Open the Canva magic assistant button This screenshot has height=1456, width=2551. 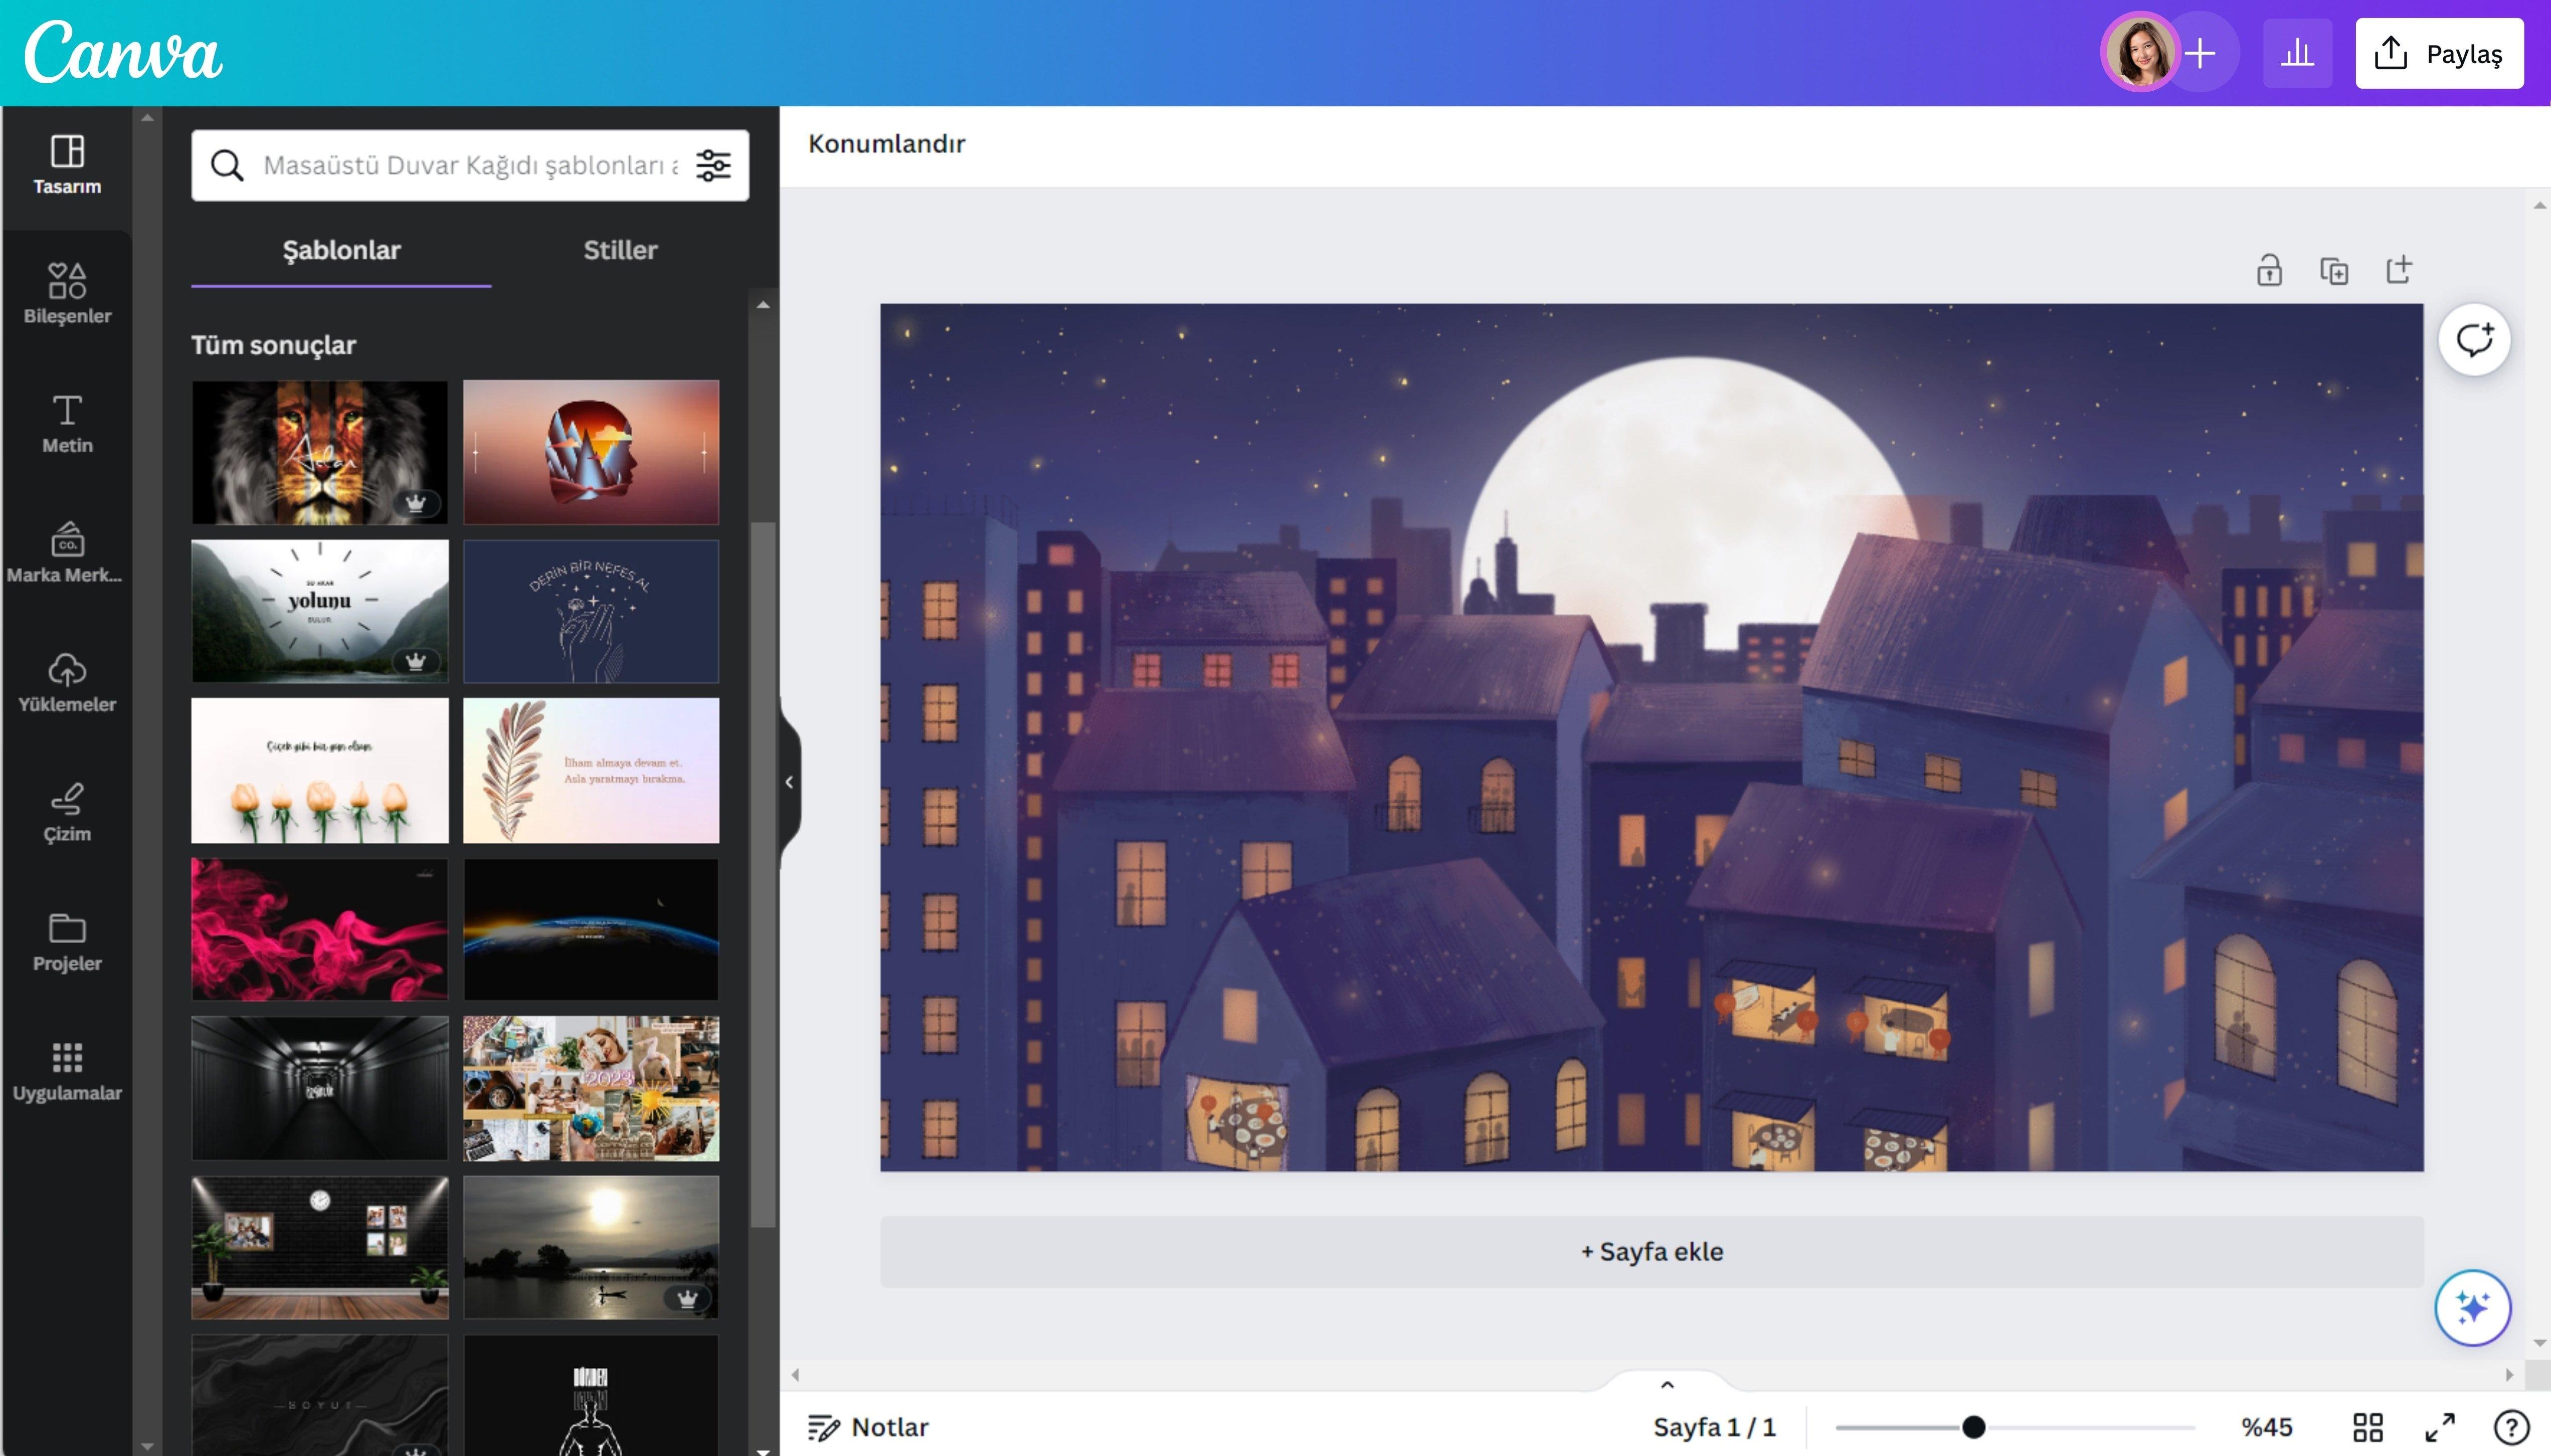tap(2472, 1307)
